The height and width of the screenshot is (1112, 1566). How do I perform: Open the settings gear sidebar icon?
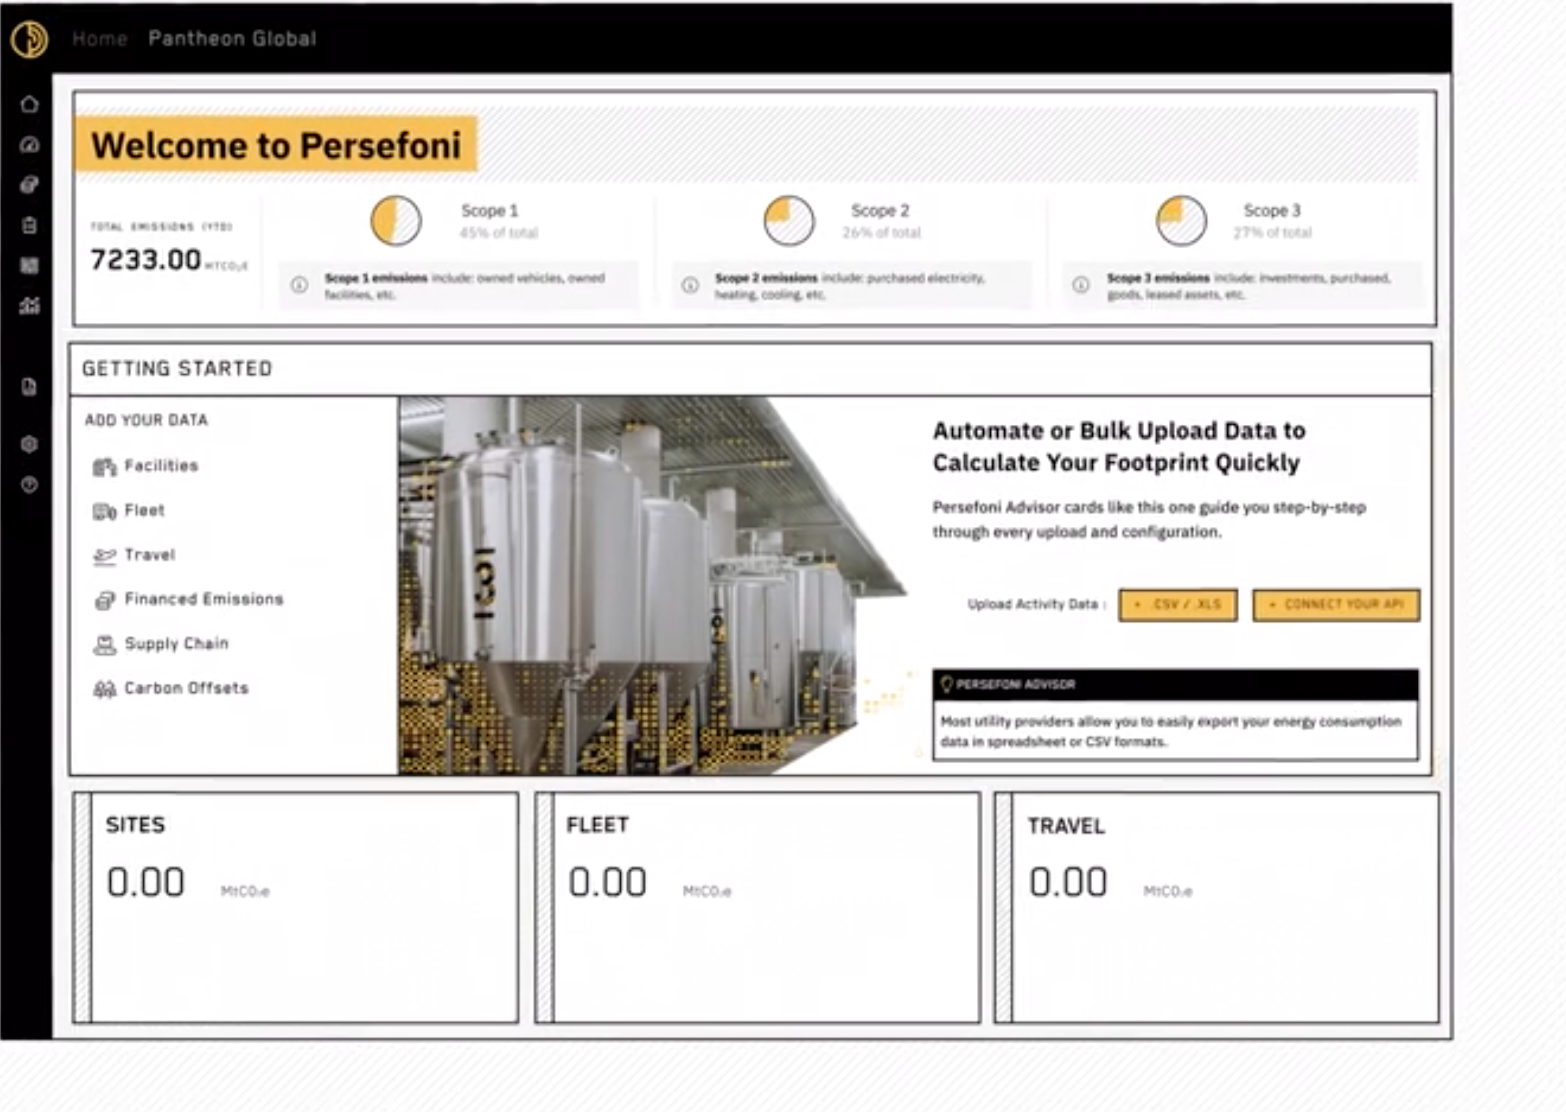[x=29, y=444]
